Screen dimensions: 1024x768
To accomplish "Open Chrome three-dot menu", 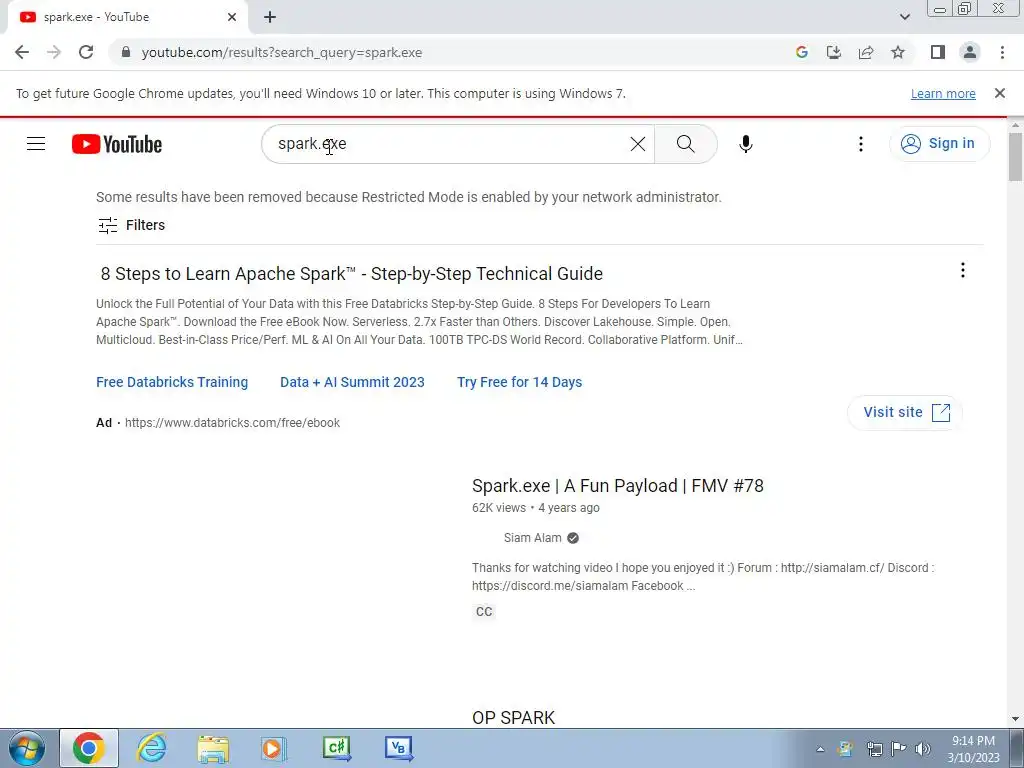I will point(1002,52).
